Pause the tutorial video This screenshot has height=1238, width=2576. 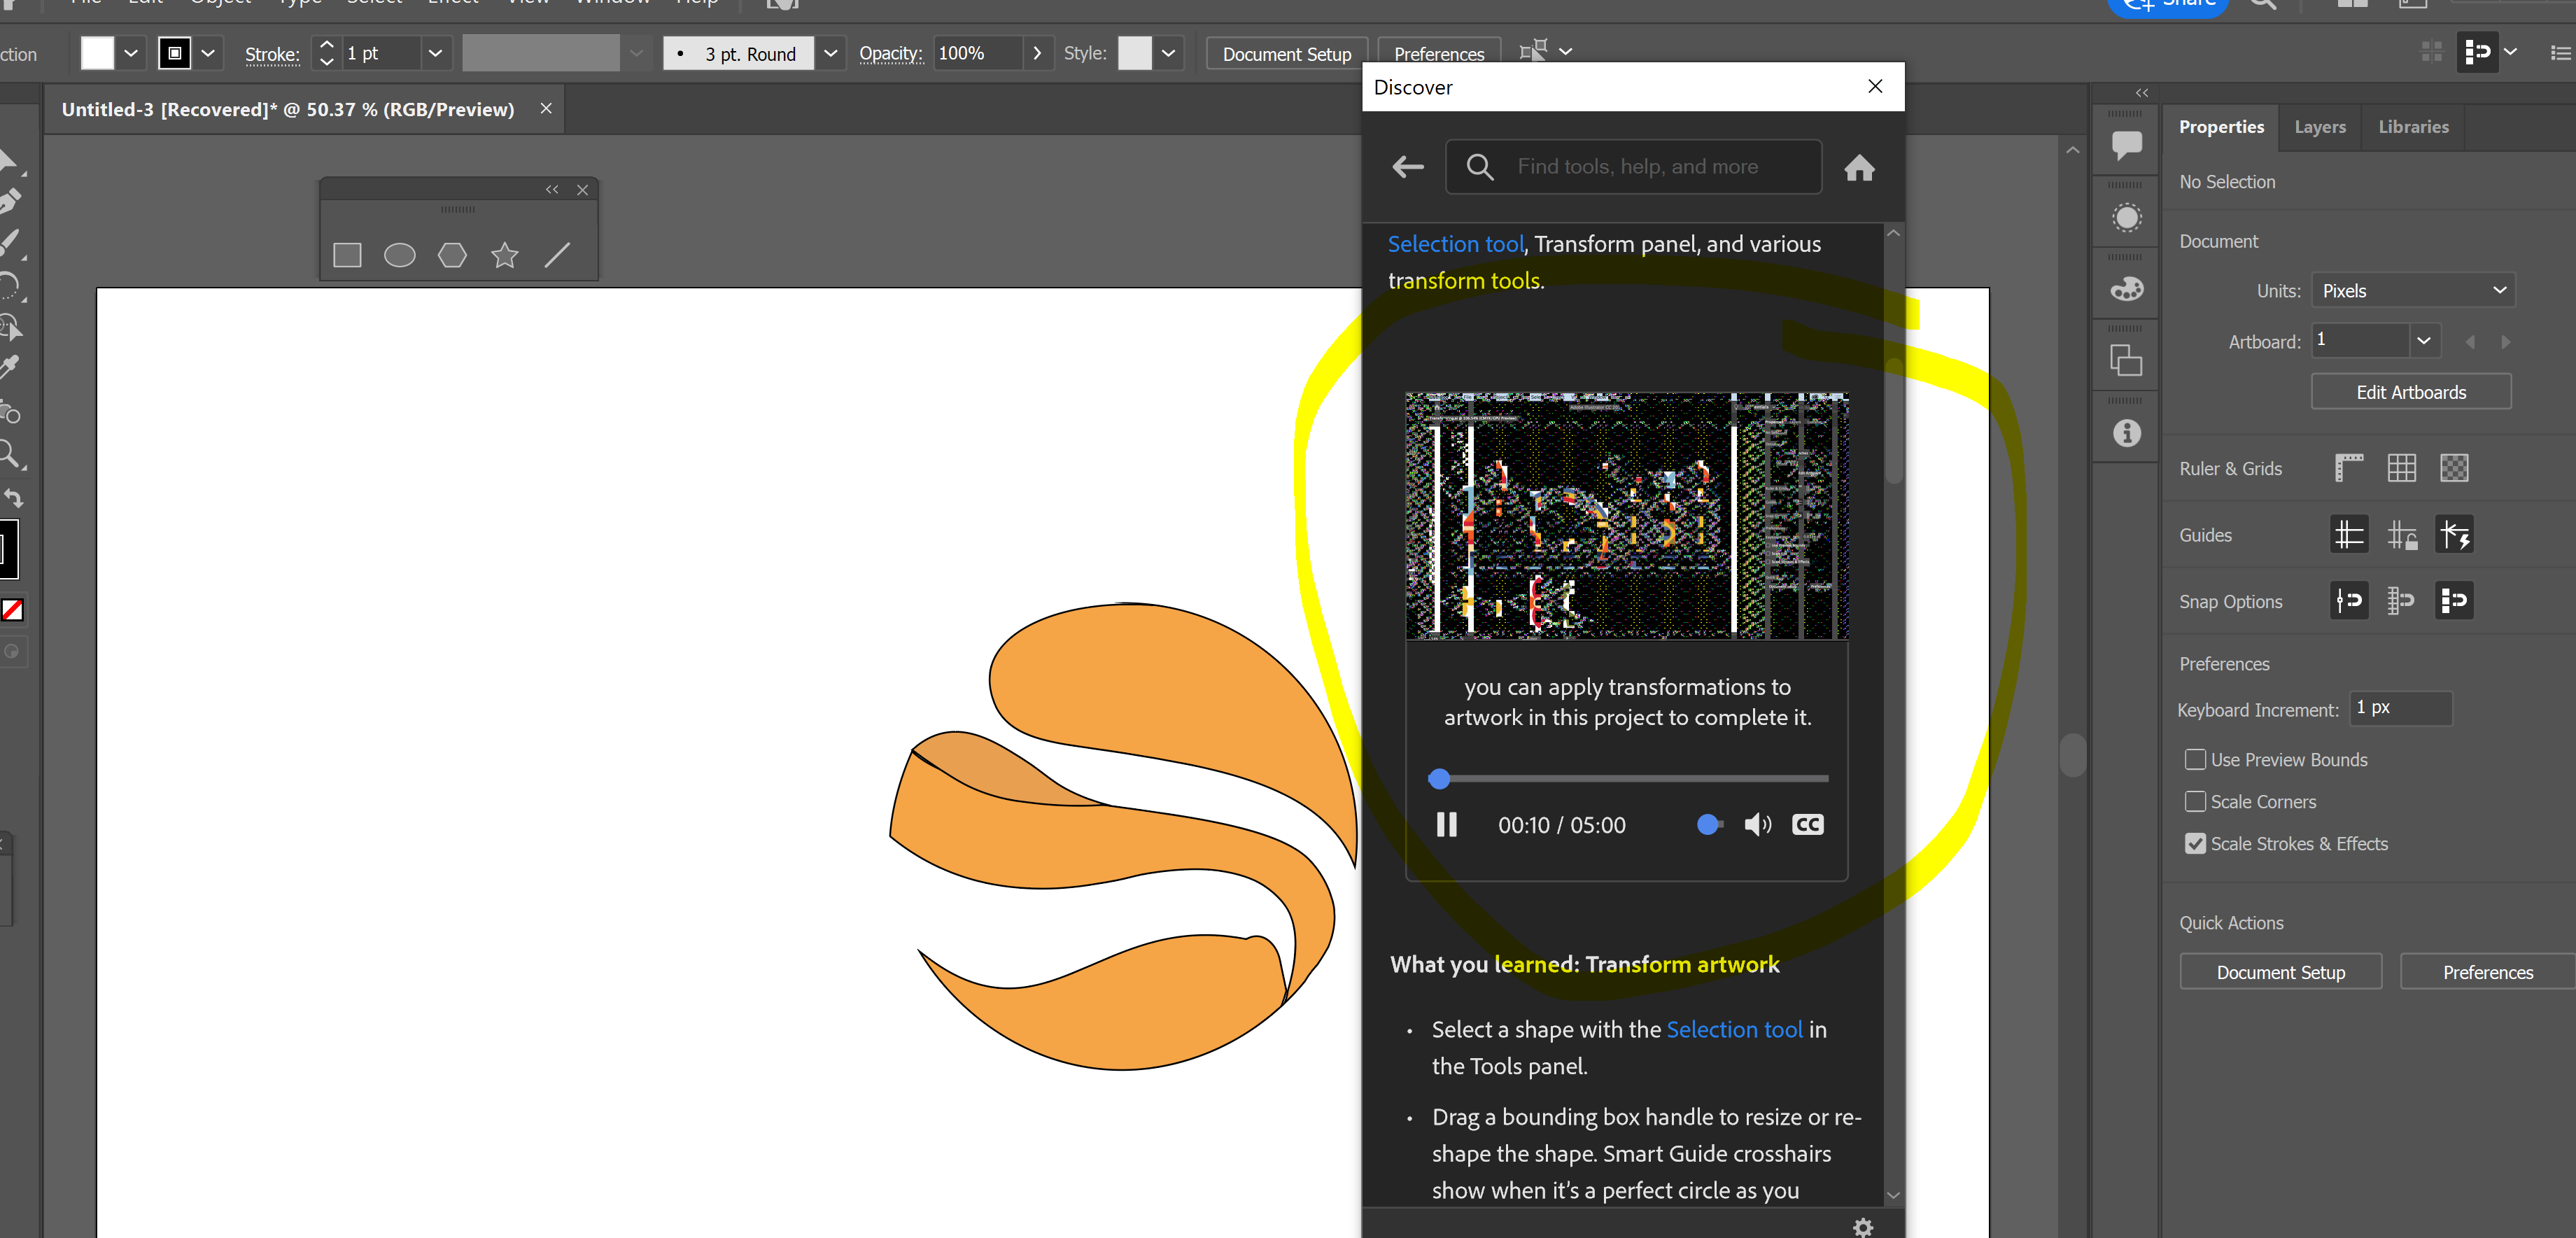point(1447,824)
